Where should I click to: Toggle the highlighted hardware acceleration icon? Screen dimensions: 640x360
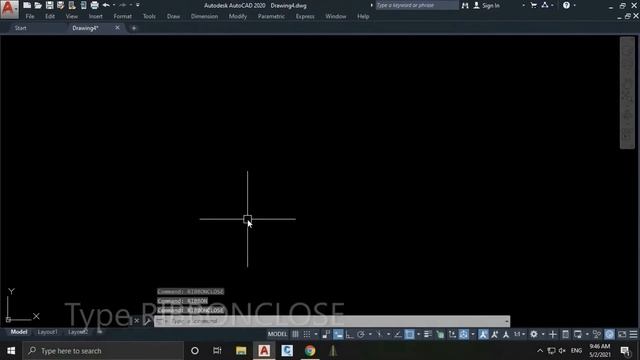609,334
